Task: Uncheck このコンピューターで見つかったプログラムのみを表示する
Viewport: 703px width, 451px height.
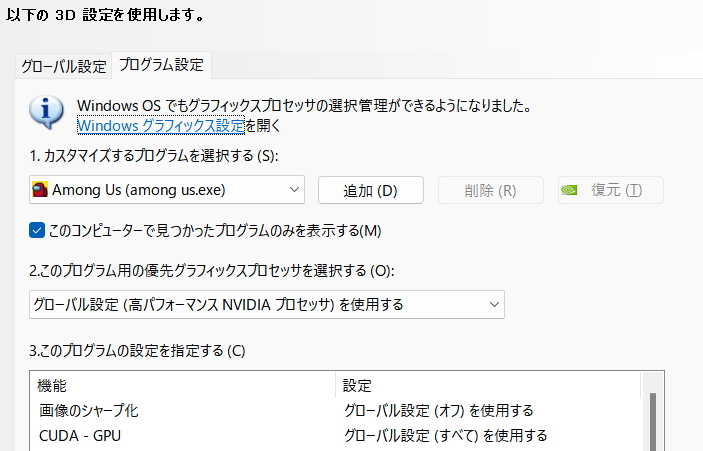Action: pyautogui.click(x=37, y=230)
